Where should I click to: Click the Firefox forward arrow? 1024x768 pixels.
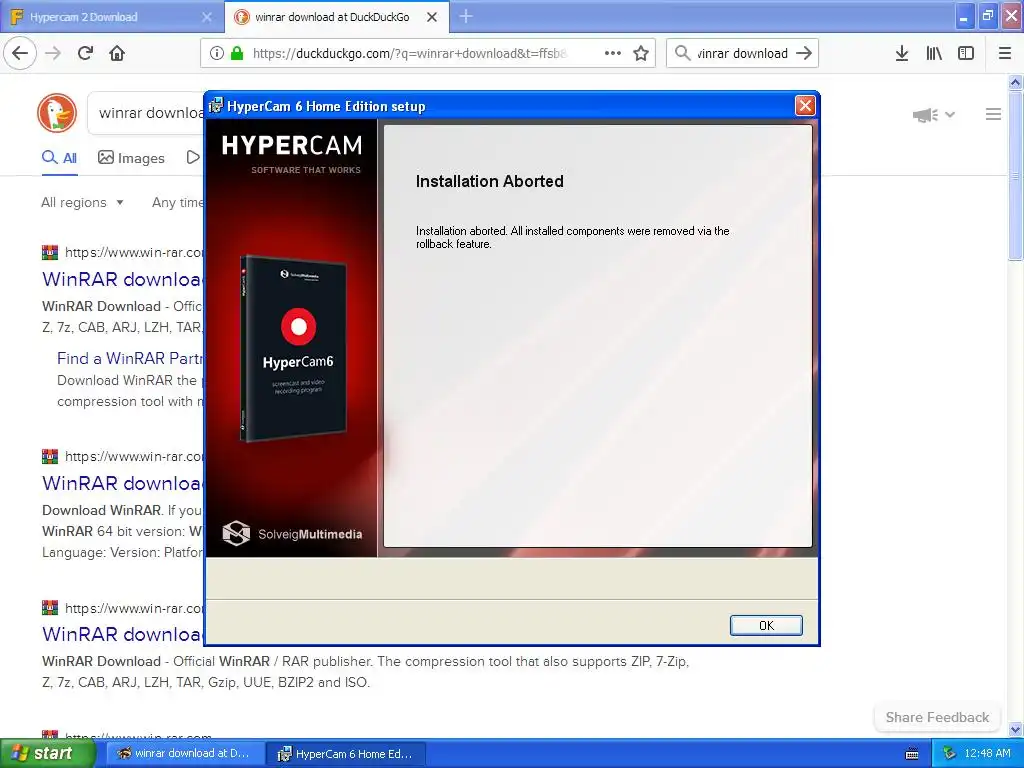click(53, 53)
